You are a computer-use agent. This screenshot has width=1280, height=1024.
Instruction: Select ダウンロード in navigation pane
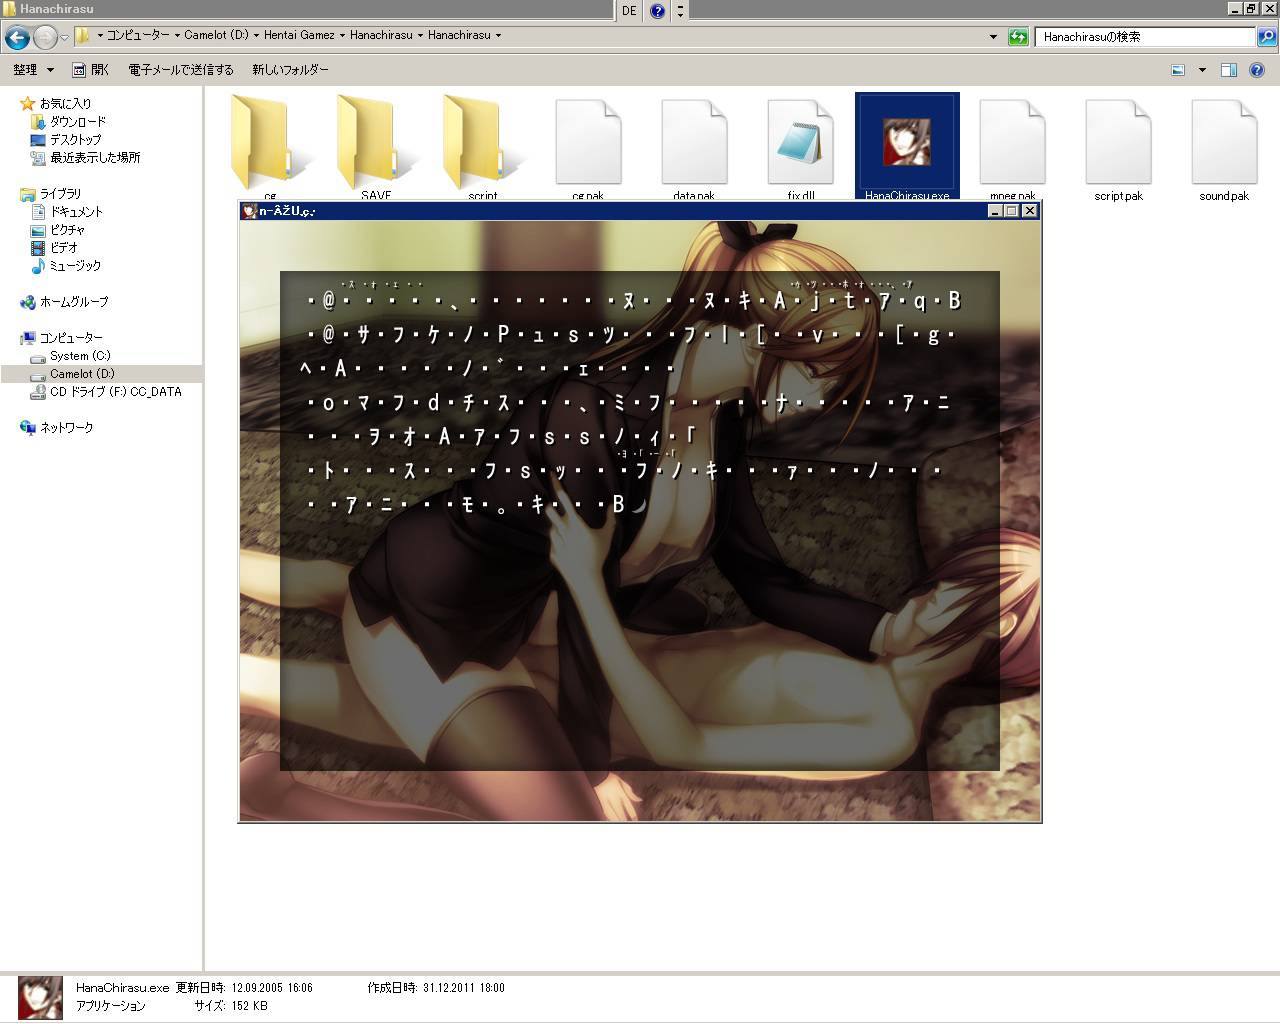coord(78,121)
